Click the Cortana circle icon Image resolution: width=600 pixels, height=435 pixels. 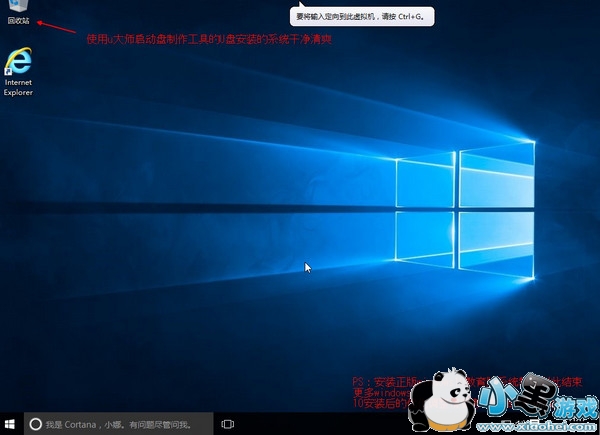point(36,424)
